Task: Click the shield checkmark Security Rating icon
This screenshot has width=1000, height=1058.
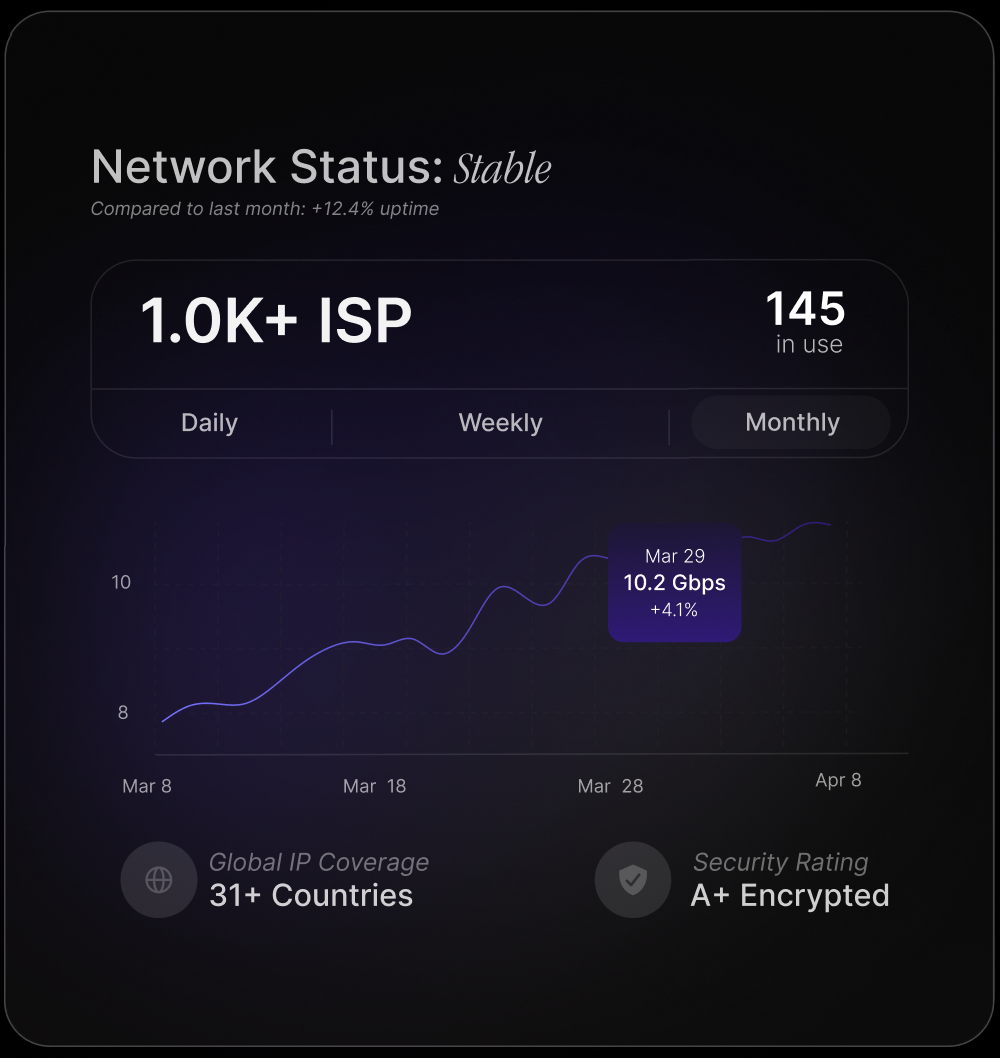Action: (632, 880)
